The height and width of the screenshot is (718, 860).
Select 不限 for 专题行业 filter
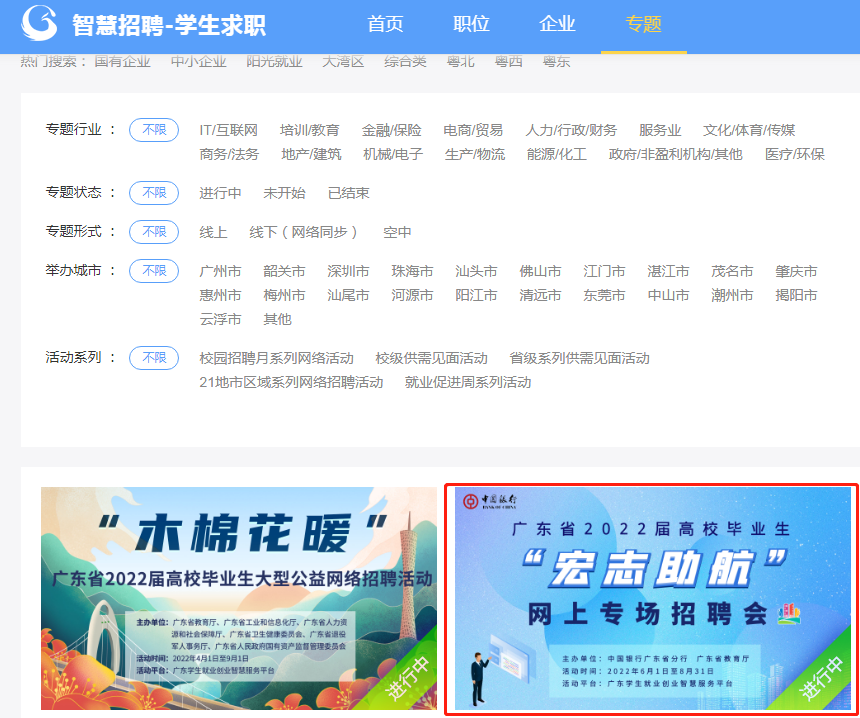click(154, 130)
